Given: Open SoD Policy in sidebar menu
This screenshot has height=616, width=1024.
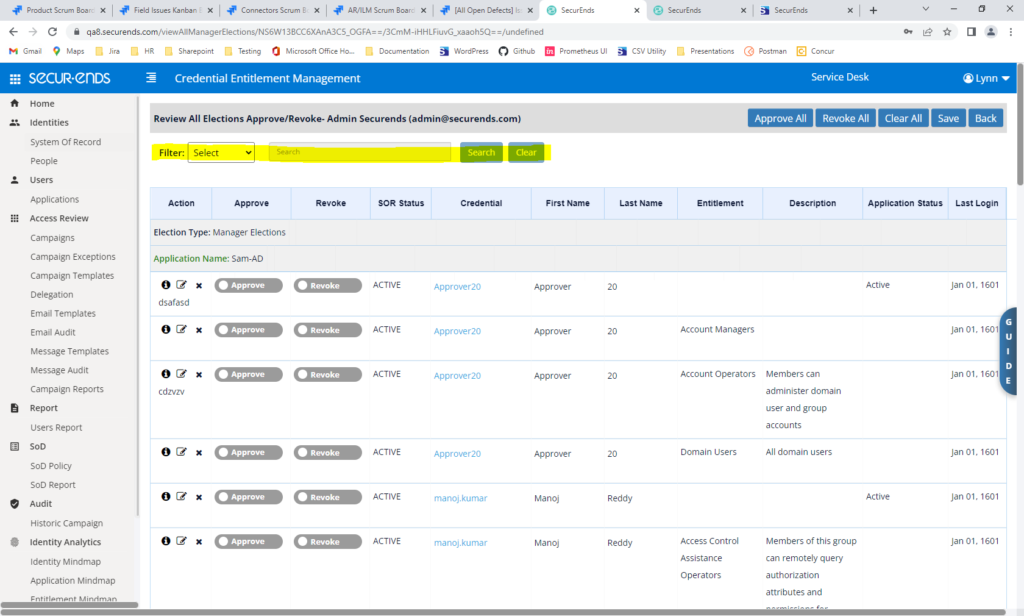Looking at the screenshot, I should click(51, 466).
